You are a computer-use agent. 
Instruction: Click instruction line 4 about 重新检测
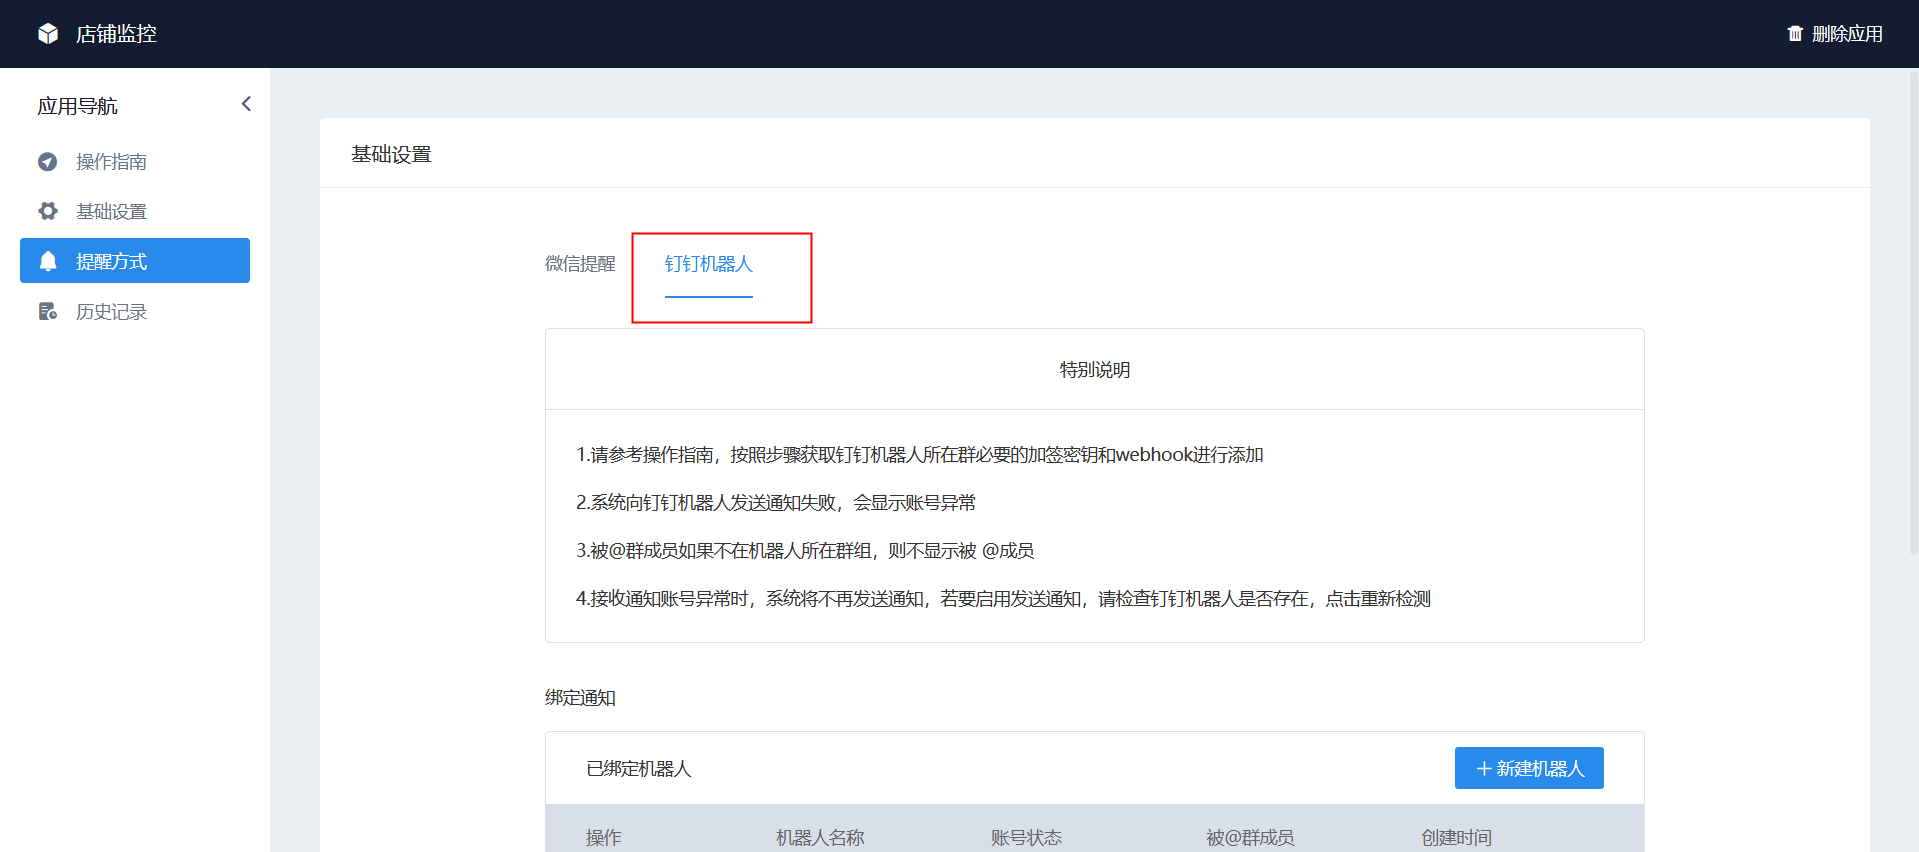pyautogui.click(x=1003, y=599)
